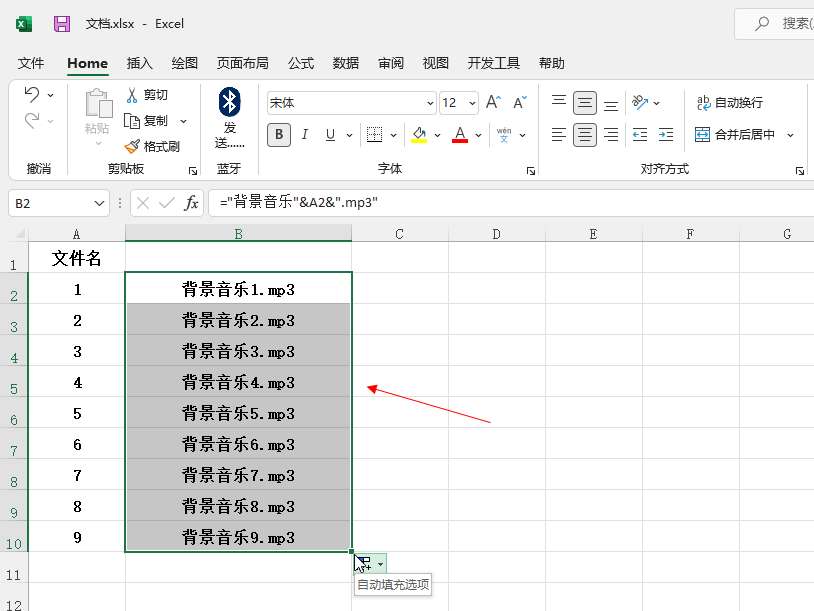The width and height of the screenshot is (814, 611).
Task: Toggle Top Align
Action: 559,102
